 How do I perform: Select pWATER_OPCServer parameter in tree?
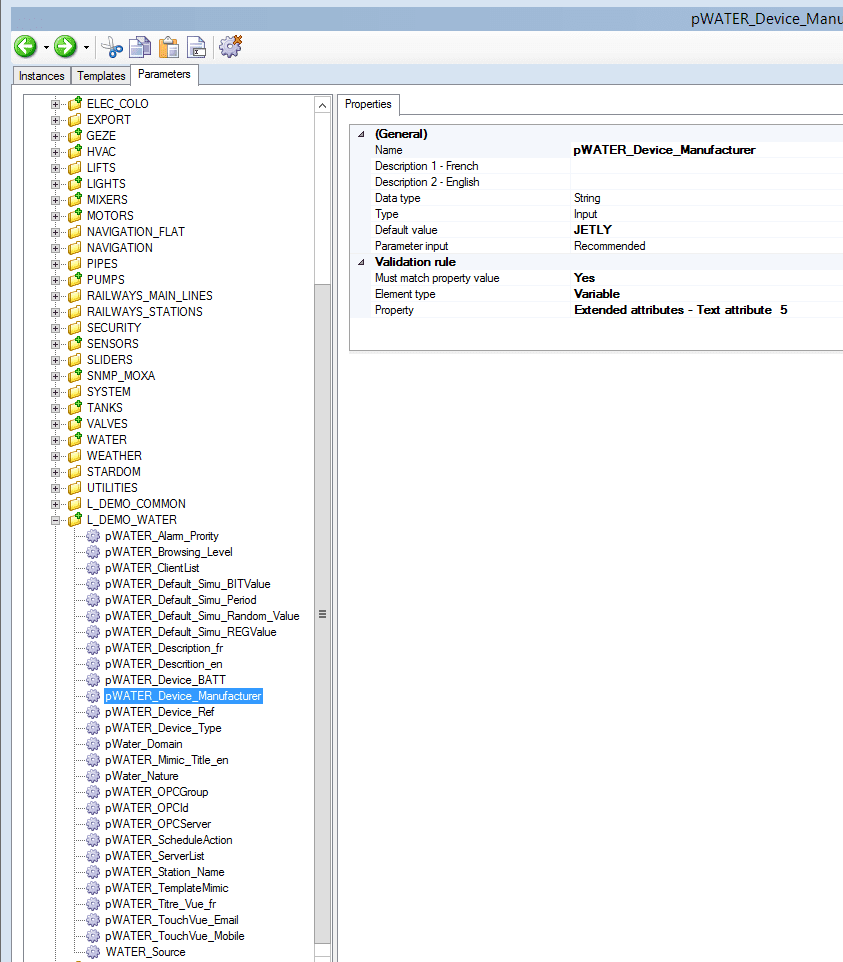tap(158, 824)
